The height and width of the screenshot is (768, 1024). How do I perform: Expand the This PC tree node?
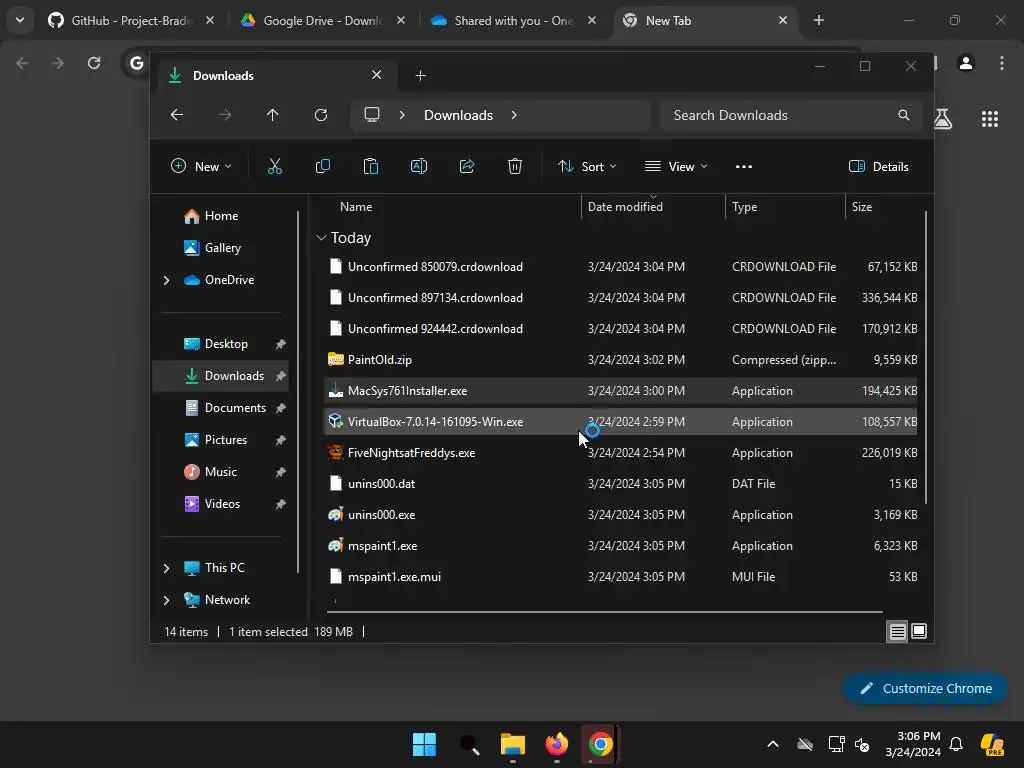(x=167, y=568)
